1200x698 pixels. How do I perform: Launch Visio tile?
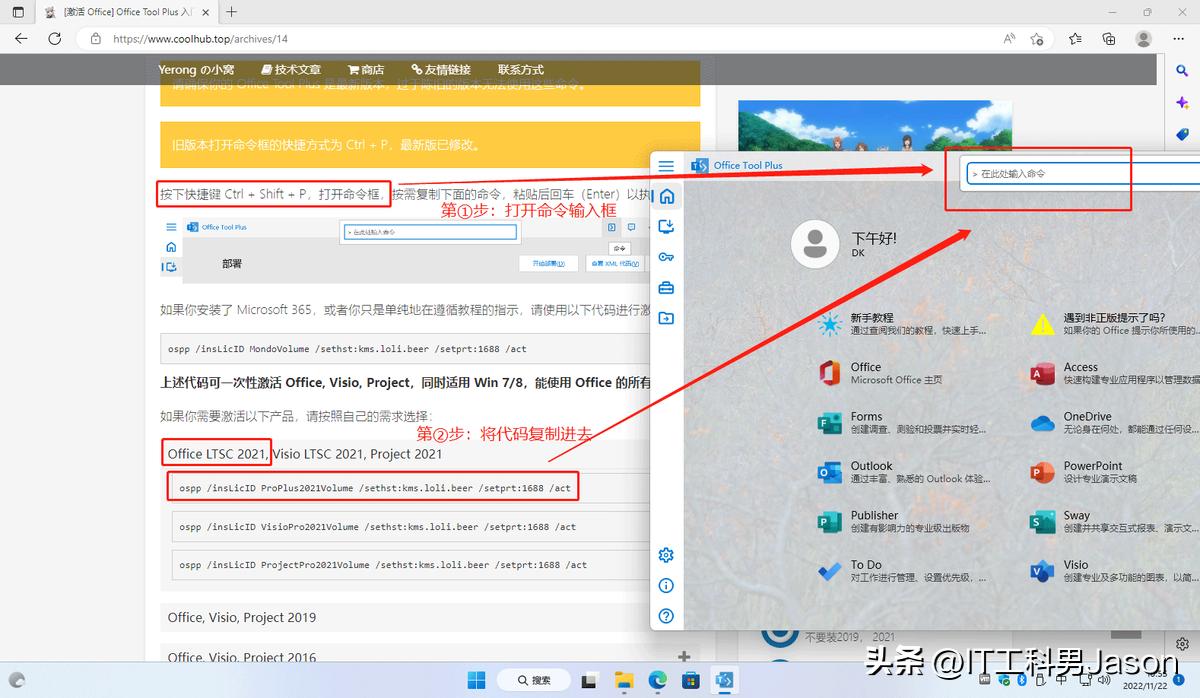pos(1113,571)
